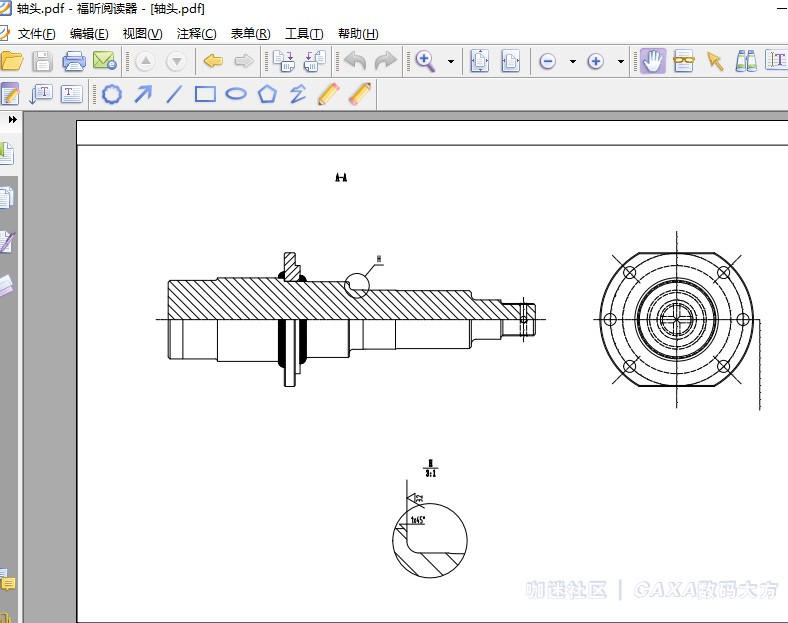Click the text insertion T-with-arrow tool
788x623 pixels.
click(41, 94)
